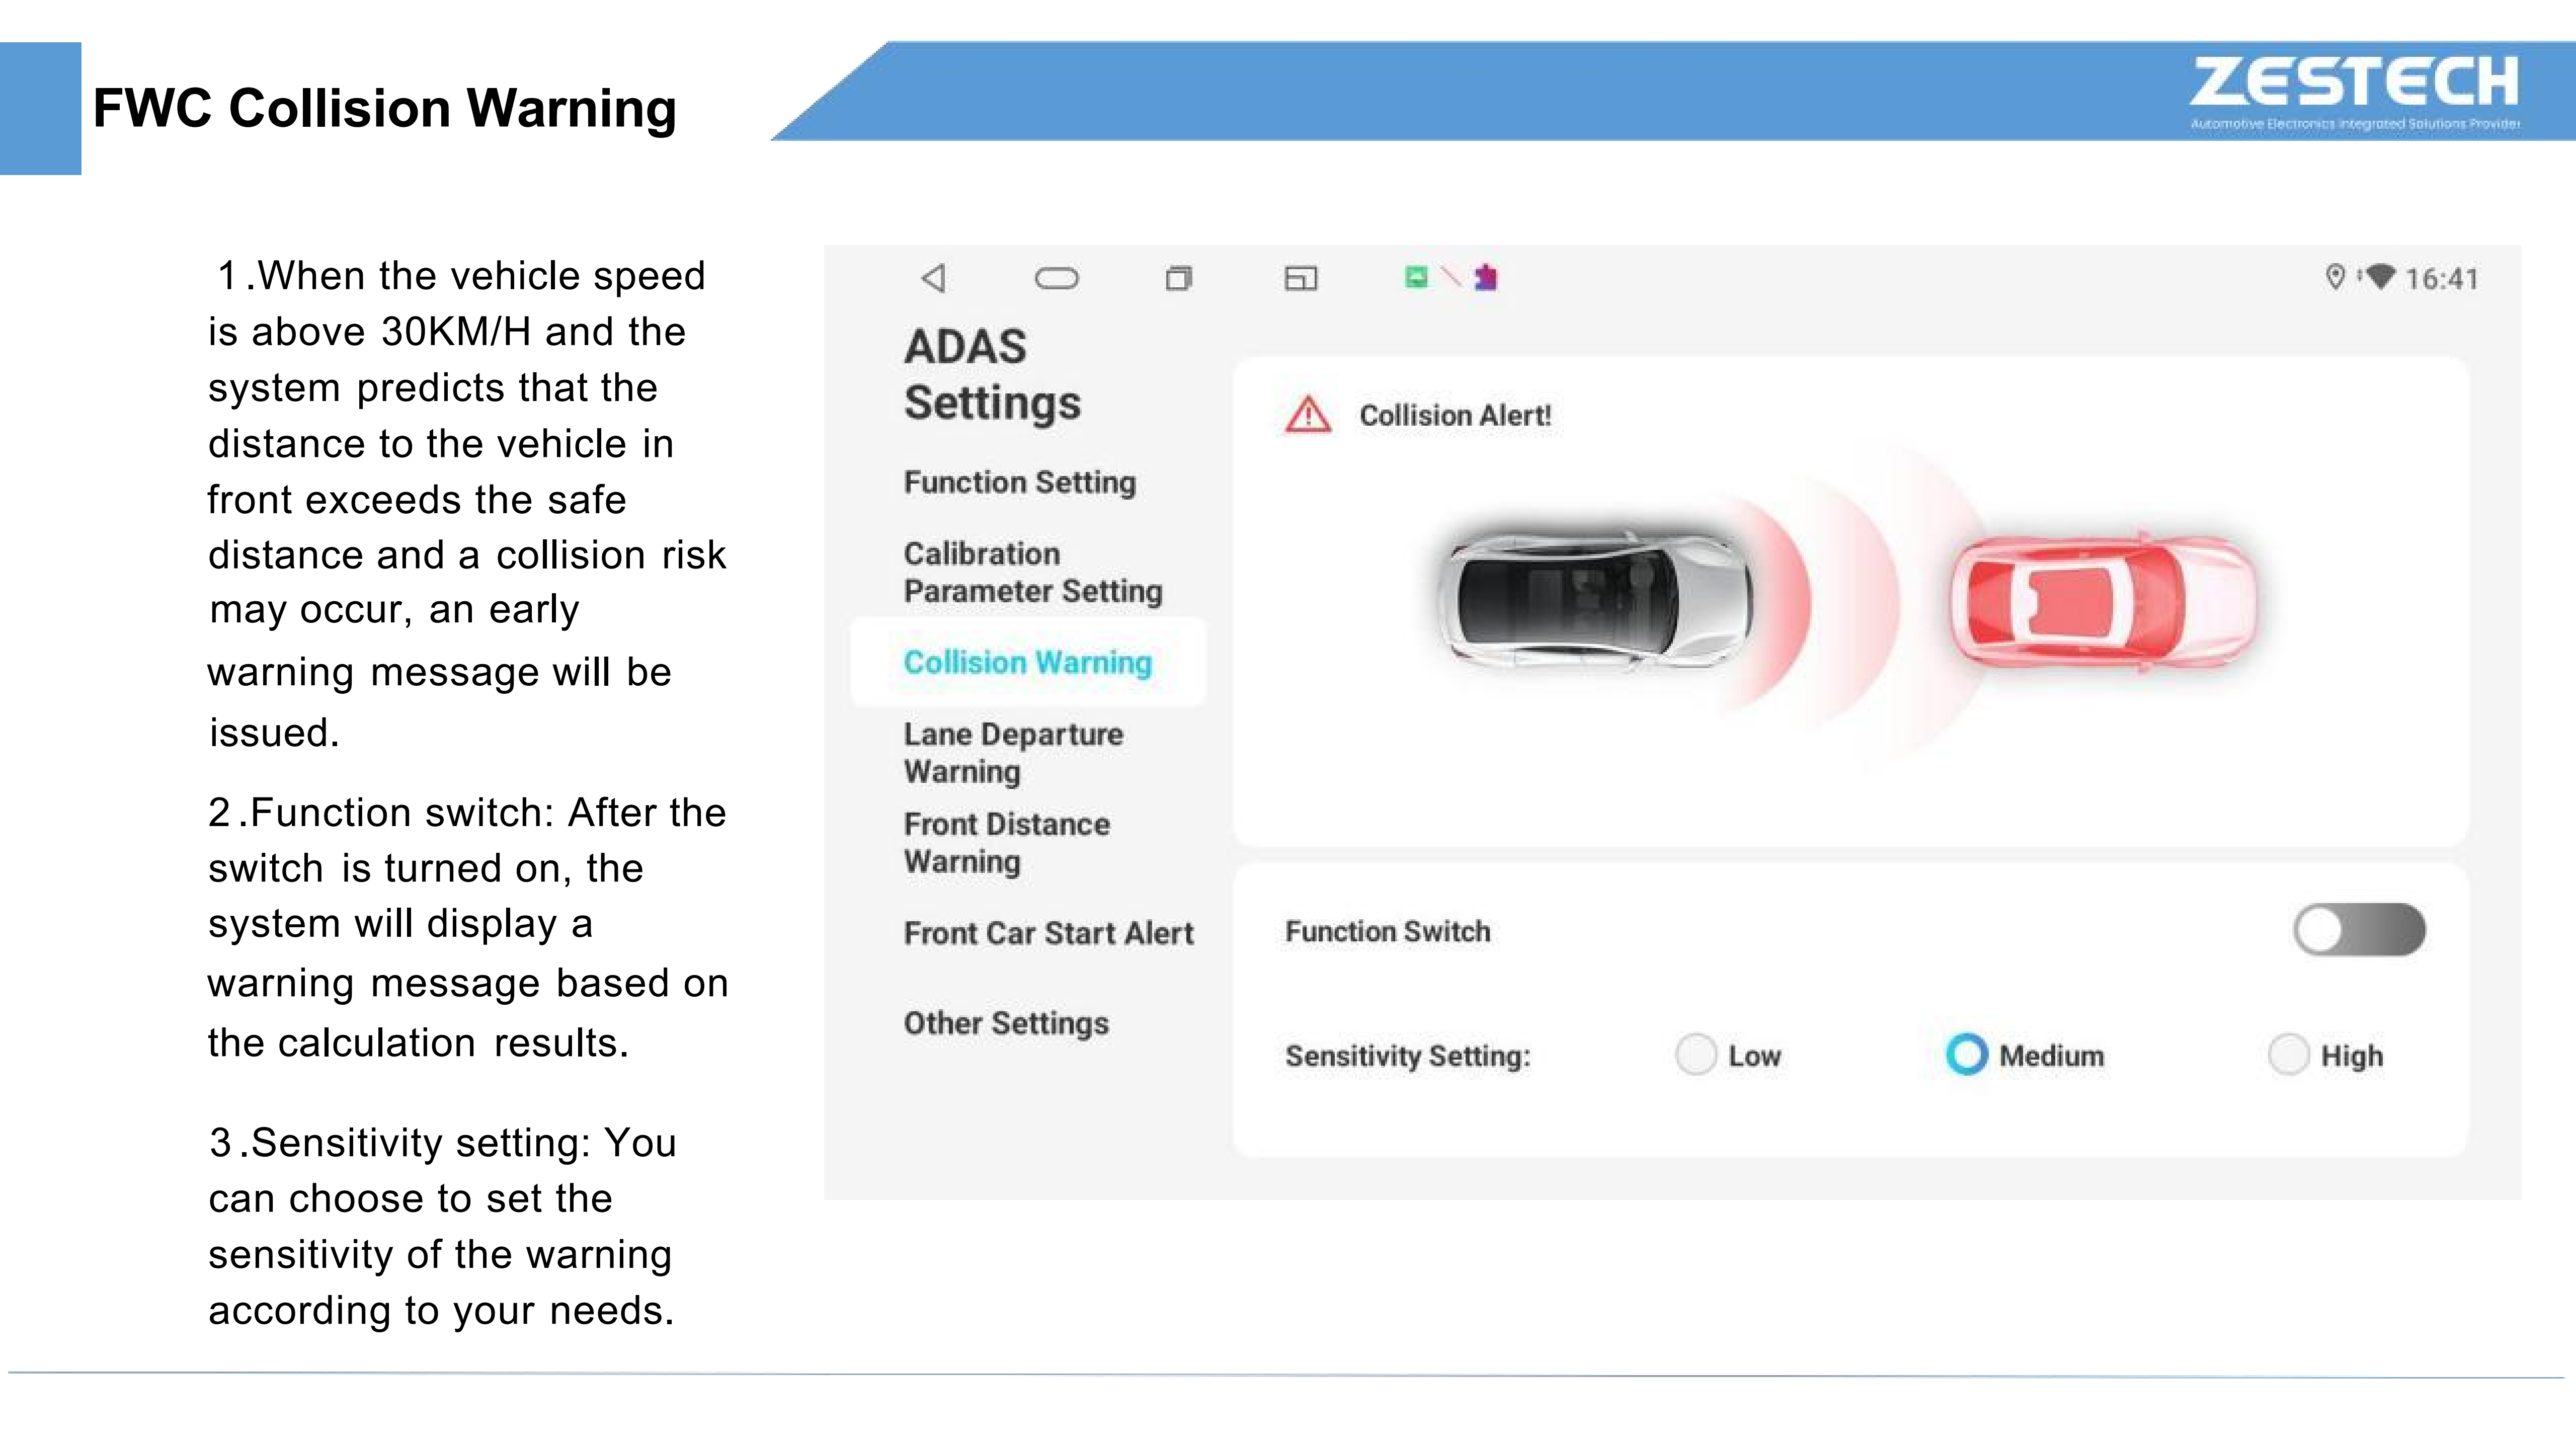Open the recent apps overview icon
Image resolution: width=2576 pixels, height=1449 pixels.
pos(1179,278)
